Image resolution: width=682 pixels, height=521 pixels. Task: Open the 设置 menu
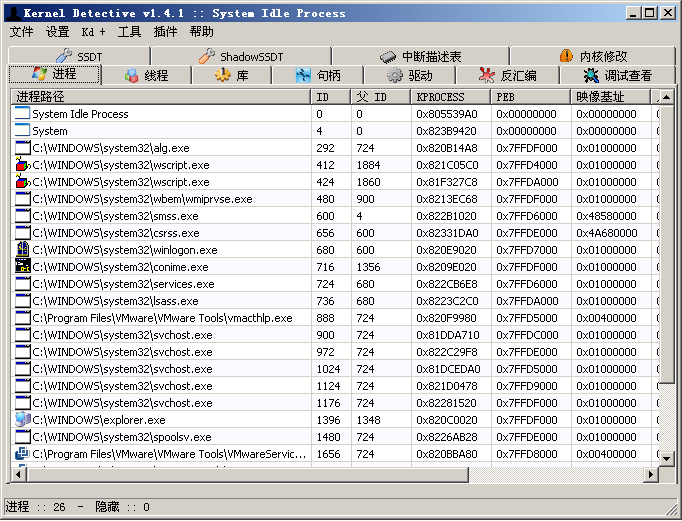[57, 32]
